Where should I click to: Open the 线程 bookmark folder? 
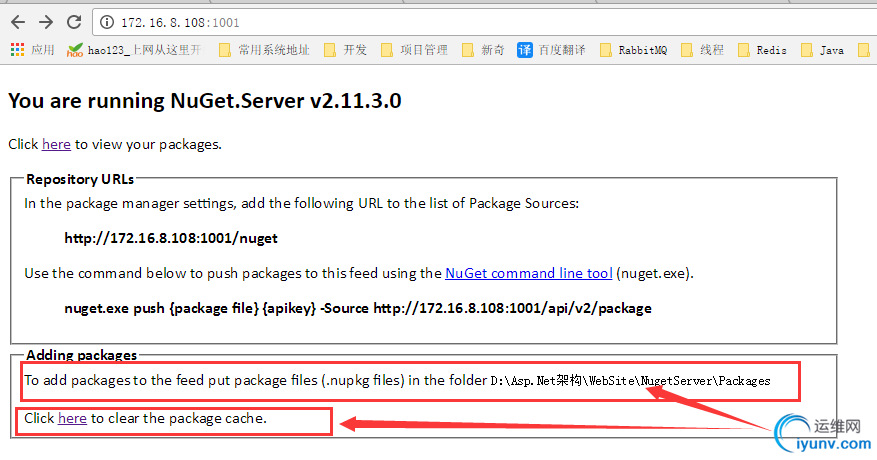[702, 50]
